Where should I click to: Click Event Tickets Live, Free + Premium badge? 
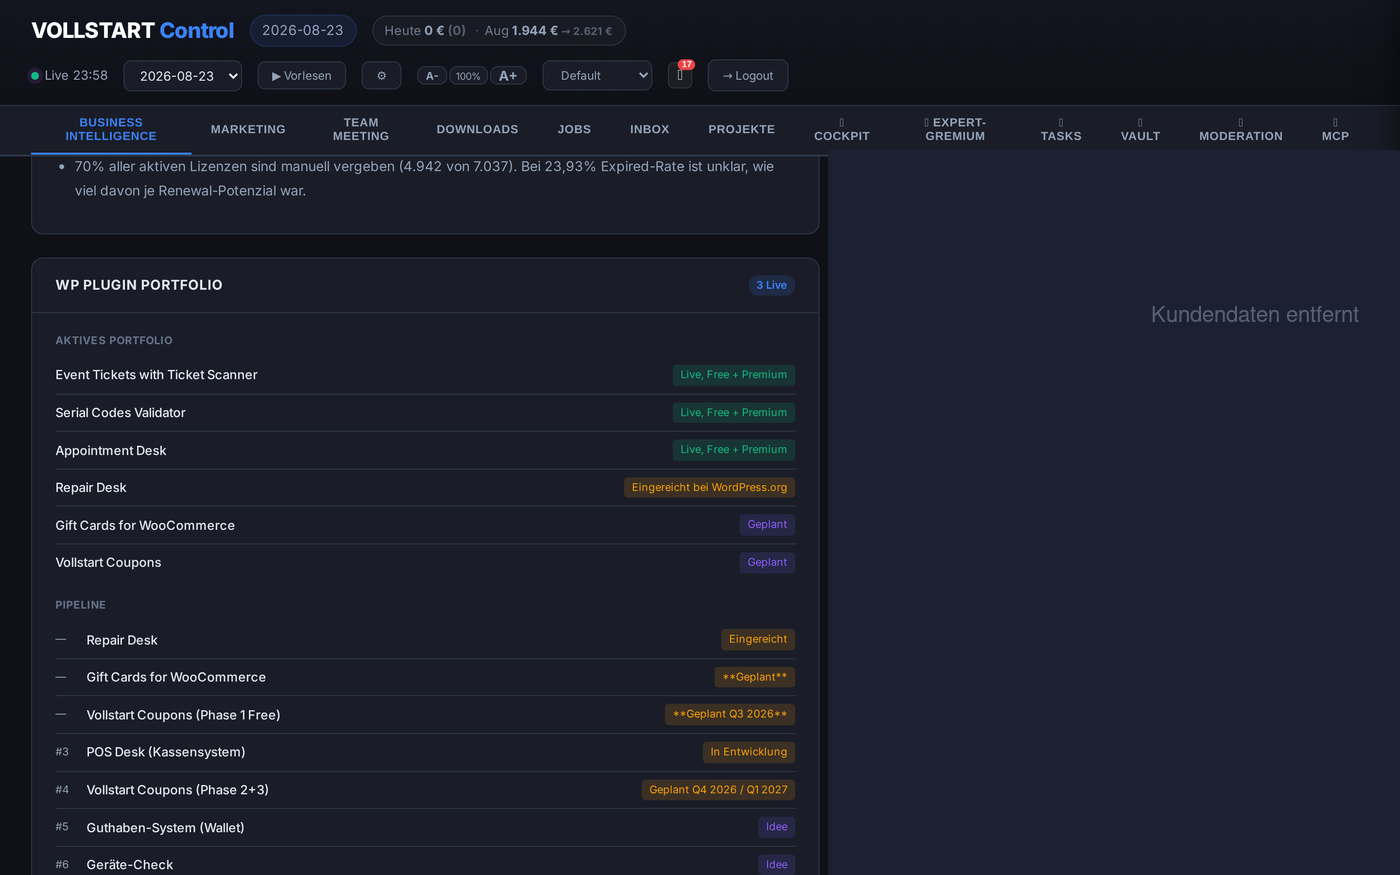734,375
